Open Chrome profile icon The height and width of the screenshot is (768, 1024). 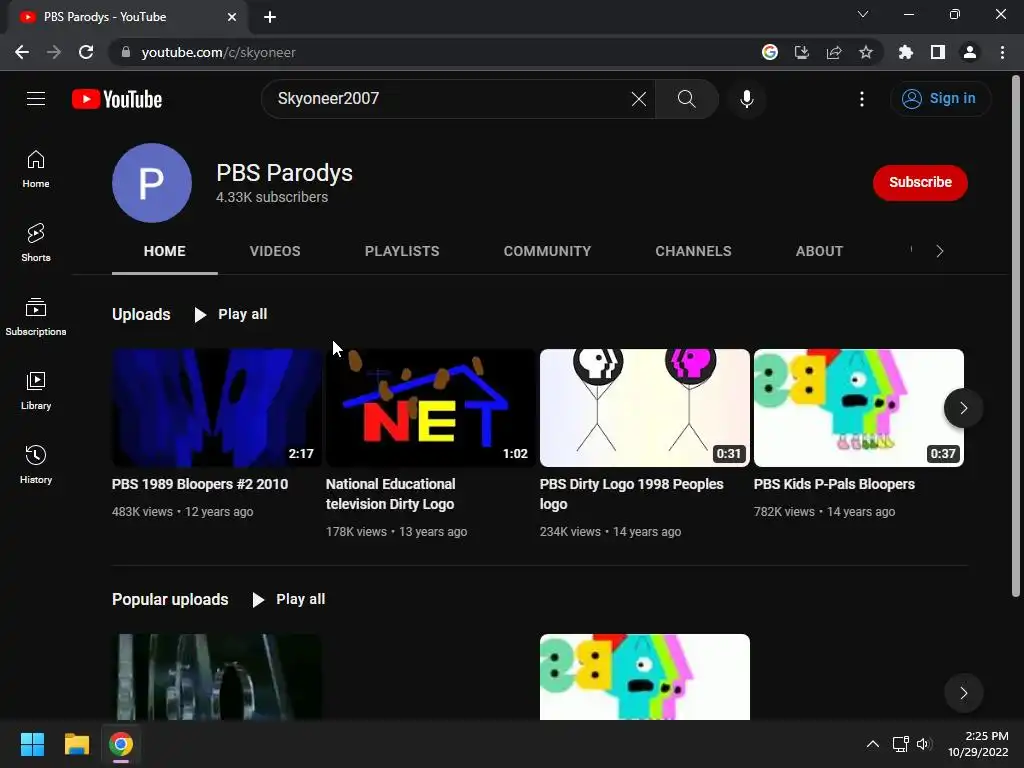[x=970, y=52]
